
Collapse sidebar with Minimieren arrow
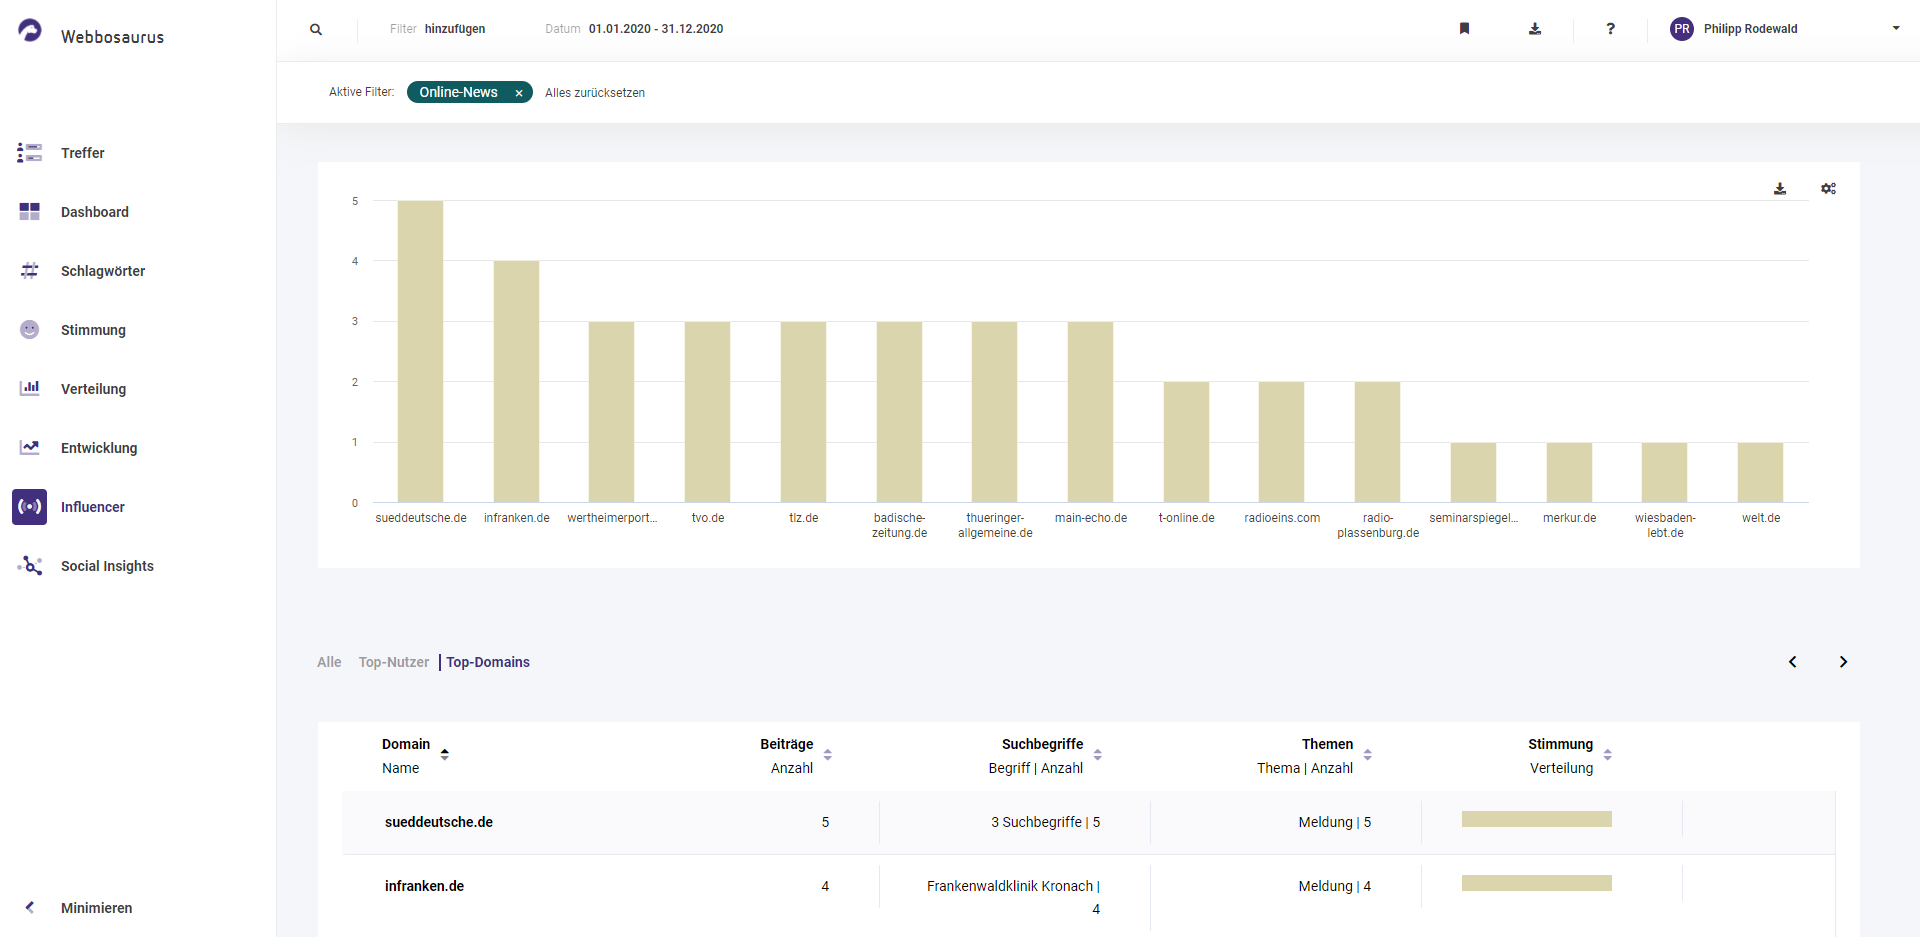30,908
